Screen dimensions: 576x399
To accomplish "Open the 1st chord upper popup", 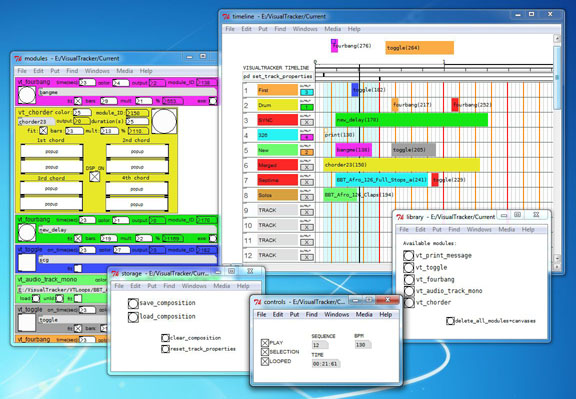I will 52,151.
